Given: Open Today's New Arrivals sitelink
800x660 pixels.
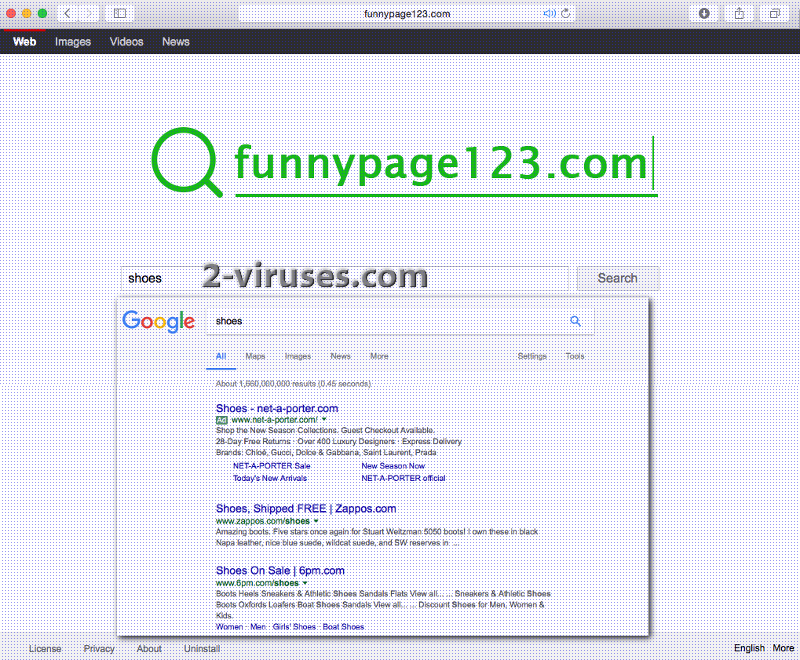Looking at the screenshot, I should tap(270, 478).
